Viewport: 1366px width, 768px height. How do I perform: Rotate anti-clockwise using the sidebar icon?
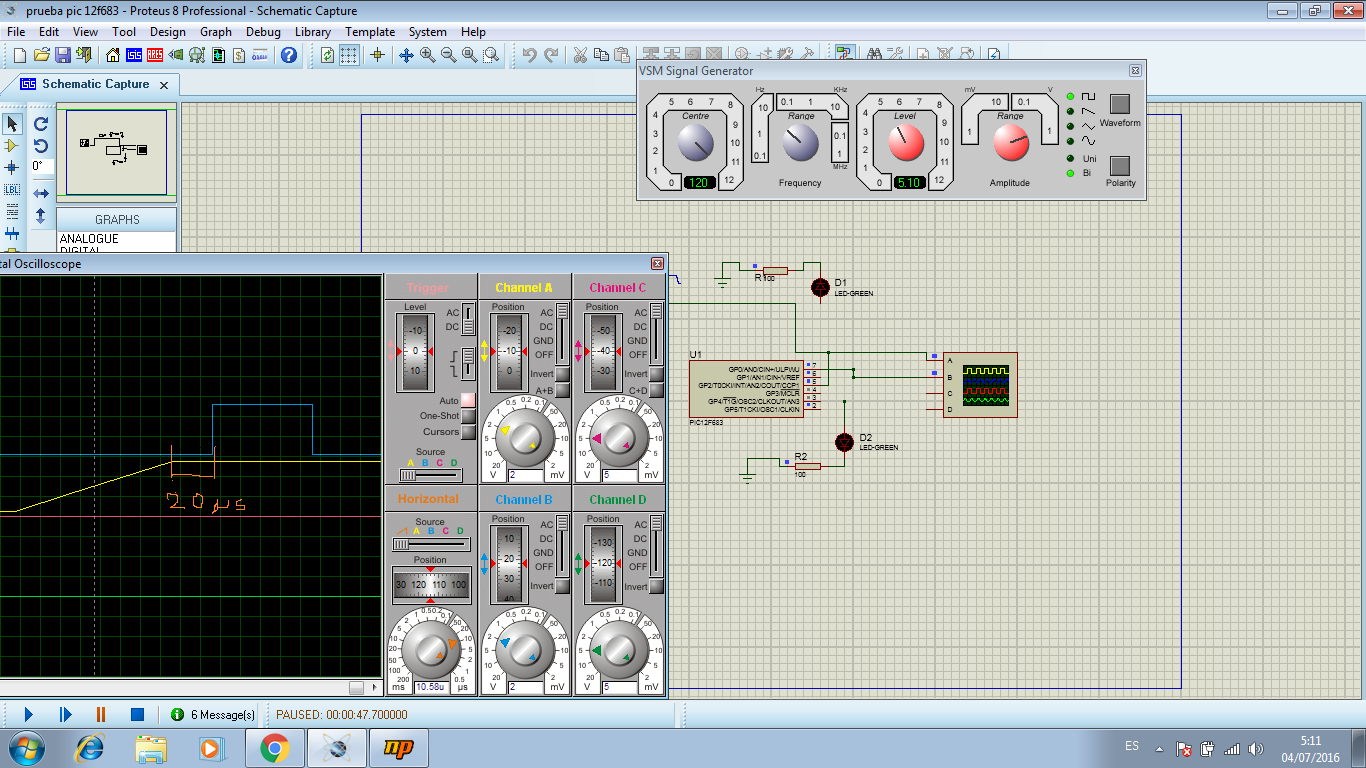41,146
